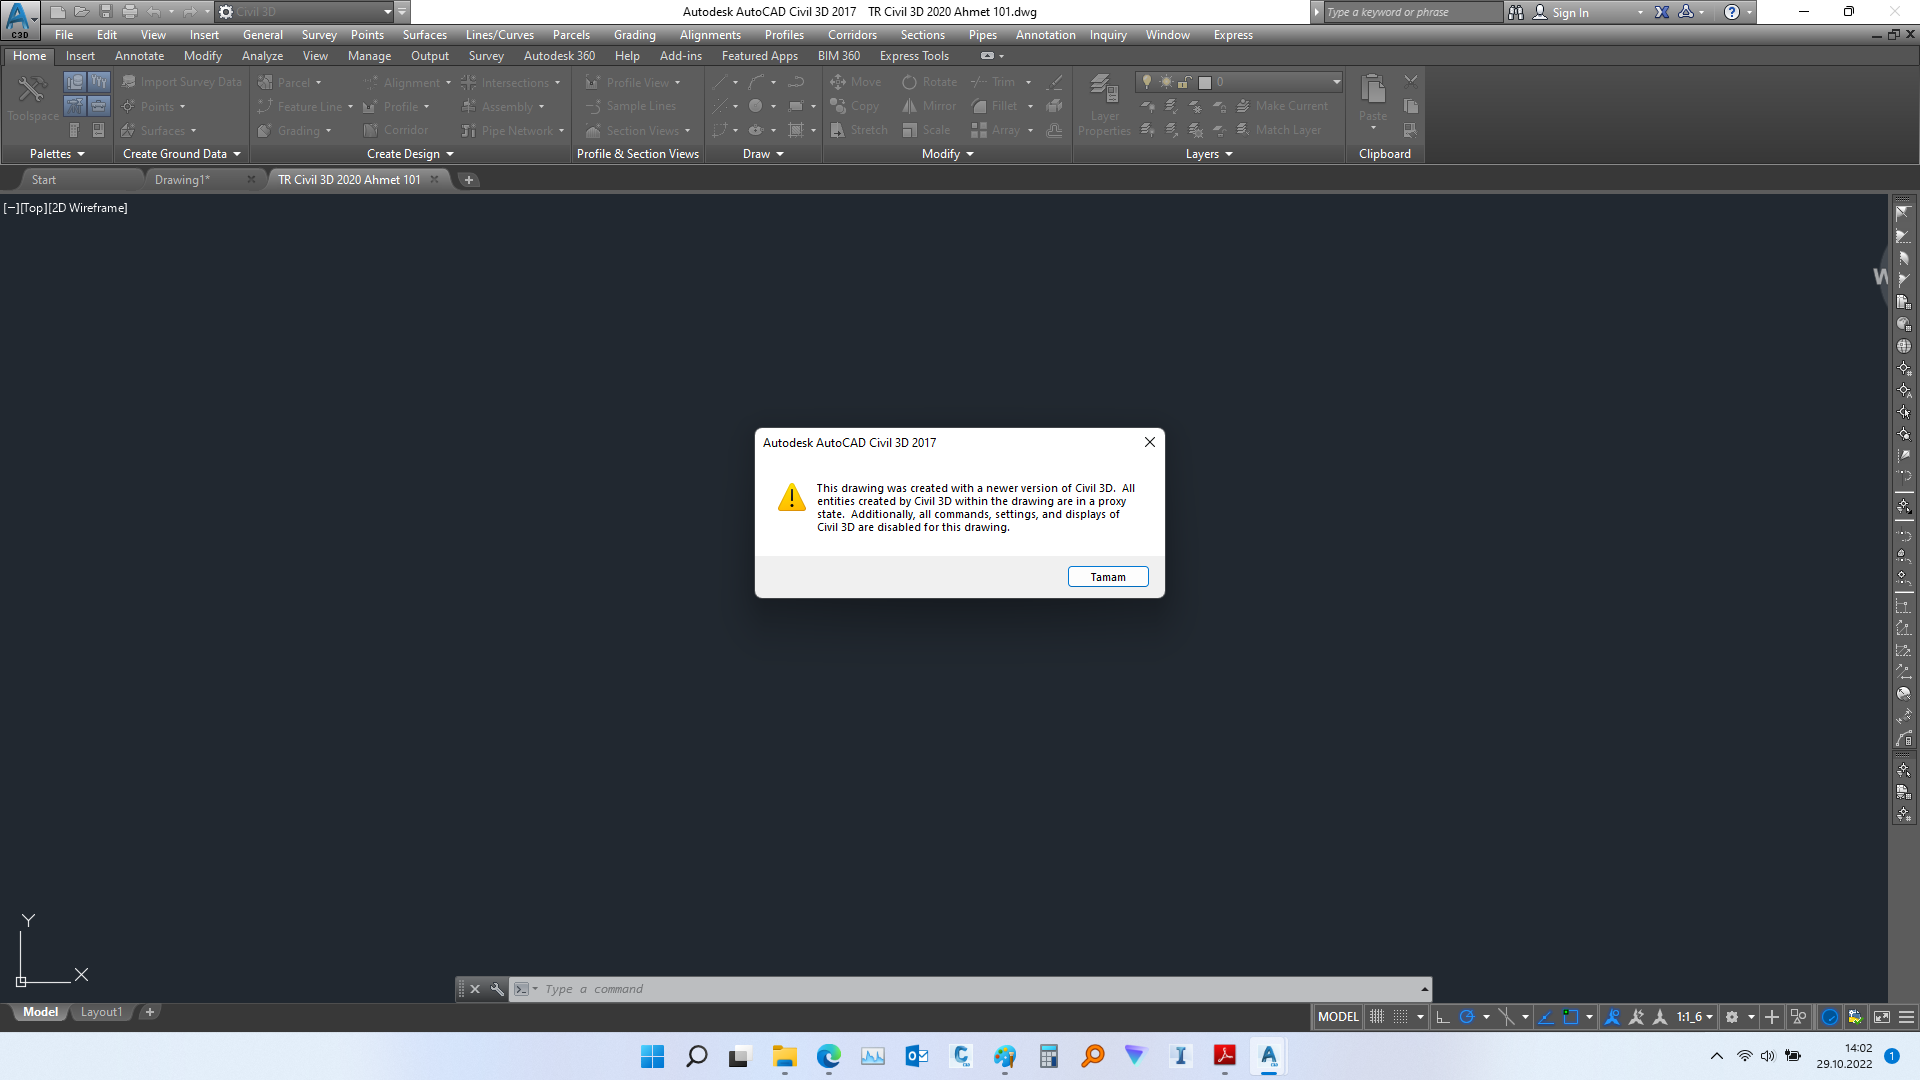Click the MODEL button in status bar
The image size is (1920, 1080).
(1338, 1017)
